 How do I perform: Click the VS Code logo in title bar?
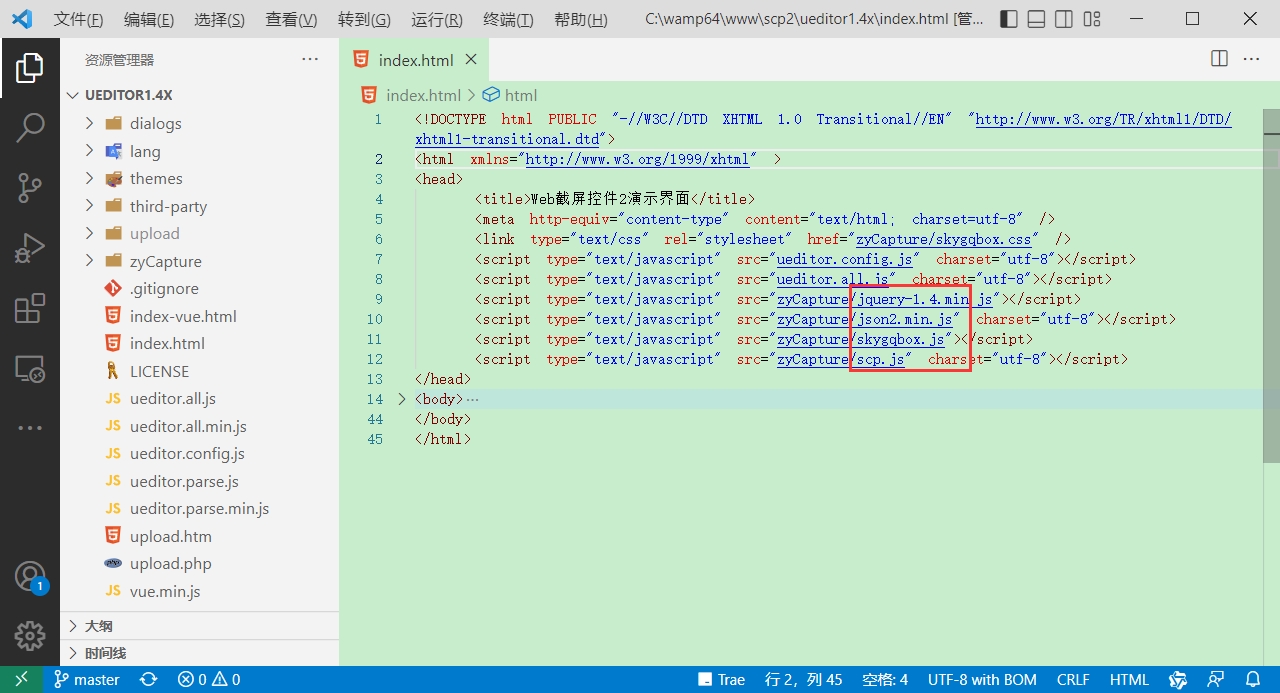coord(22,19)
